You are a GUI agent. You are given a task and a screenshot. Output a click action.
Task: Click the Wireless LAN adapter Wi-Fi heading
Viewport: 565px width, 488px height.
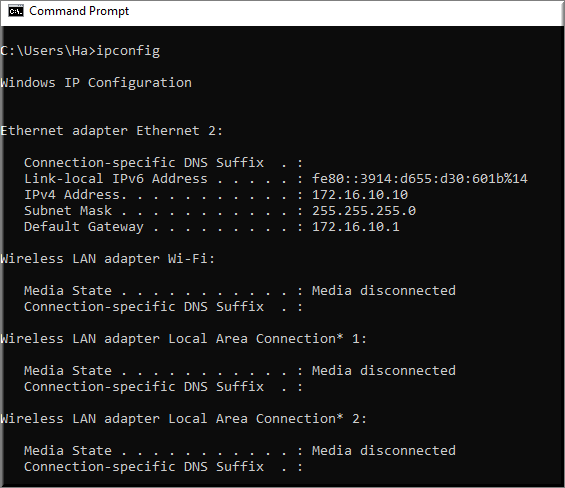(x=108, y=259)
